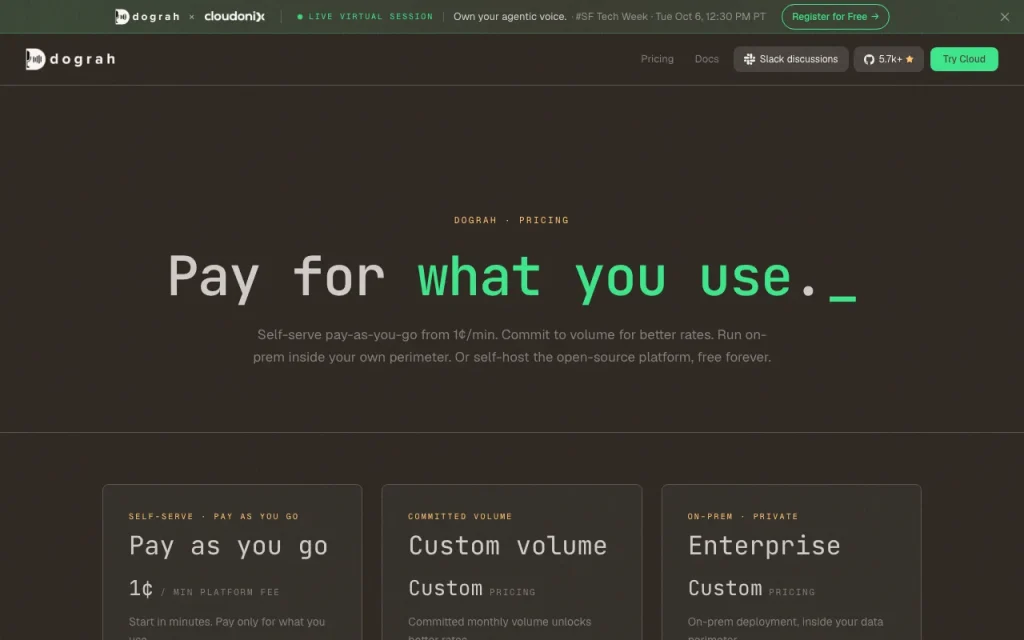Click the '#SF Tech Week' date text
This screenshot has height=640, width=1024.
[x=670, y=16]
